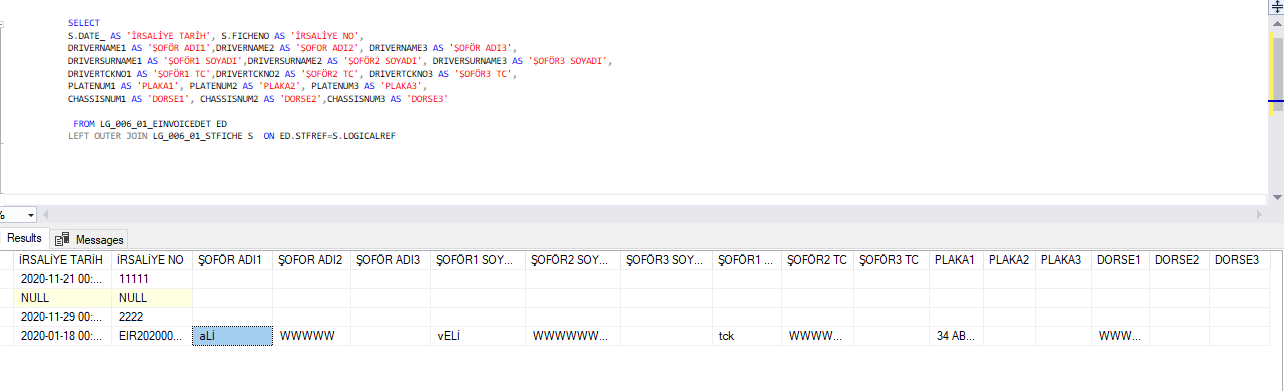Click the cell with value 2222
1284x391 pixels.
151,317
